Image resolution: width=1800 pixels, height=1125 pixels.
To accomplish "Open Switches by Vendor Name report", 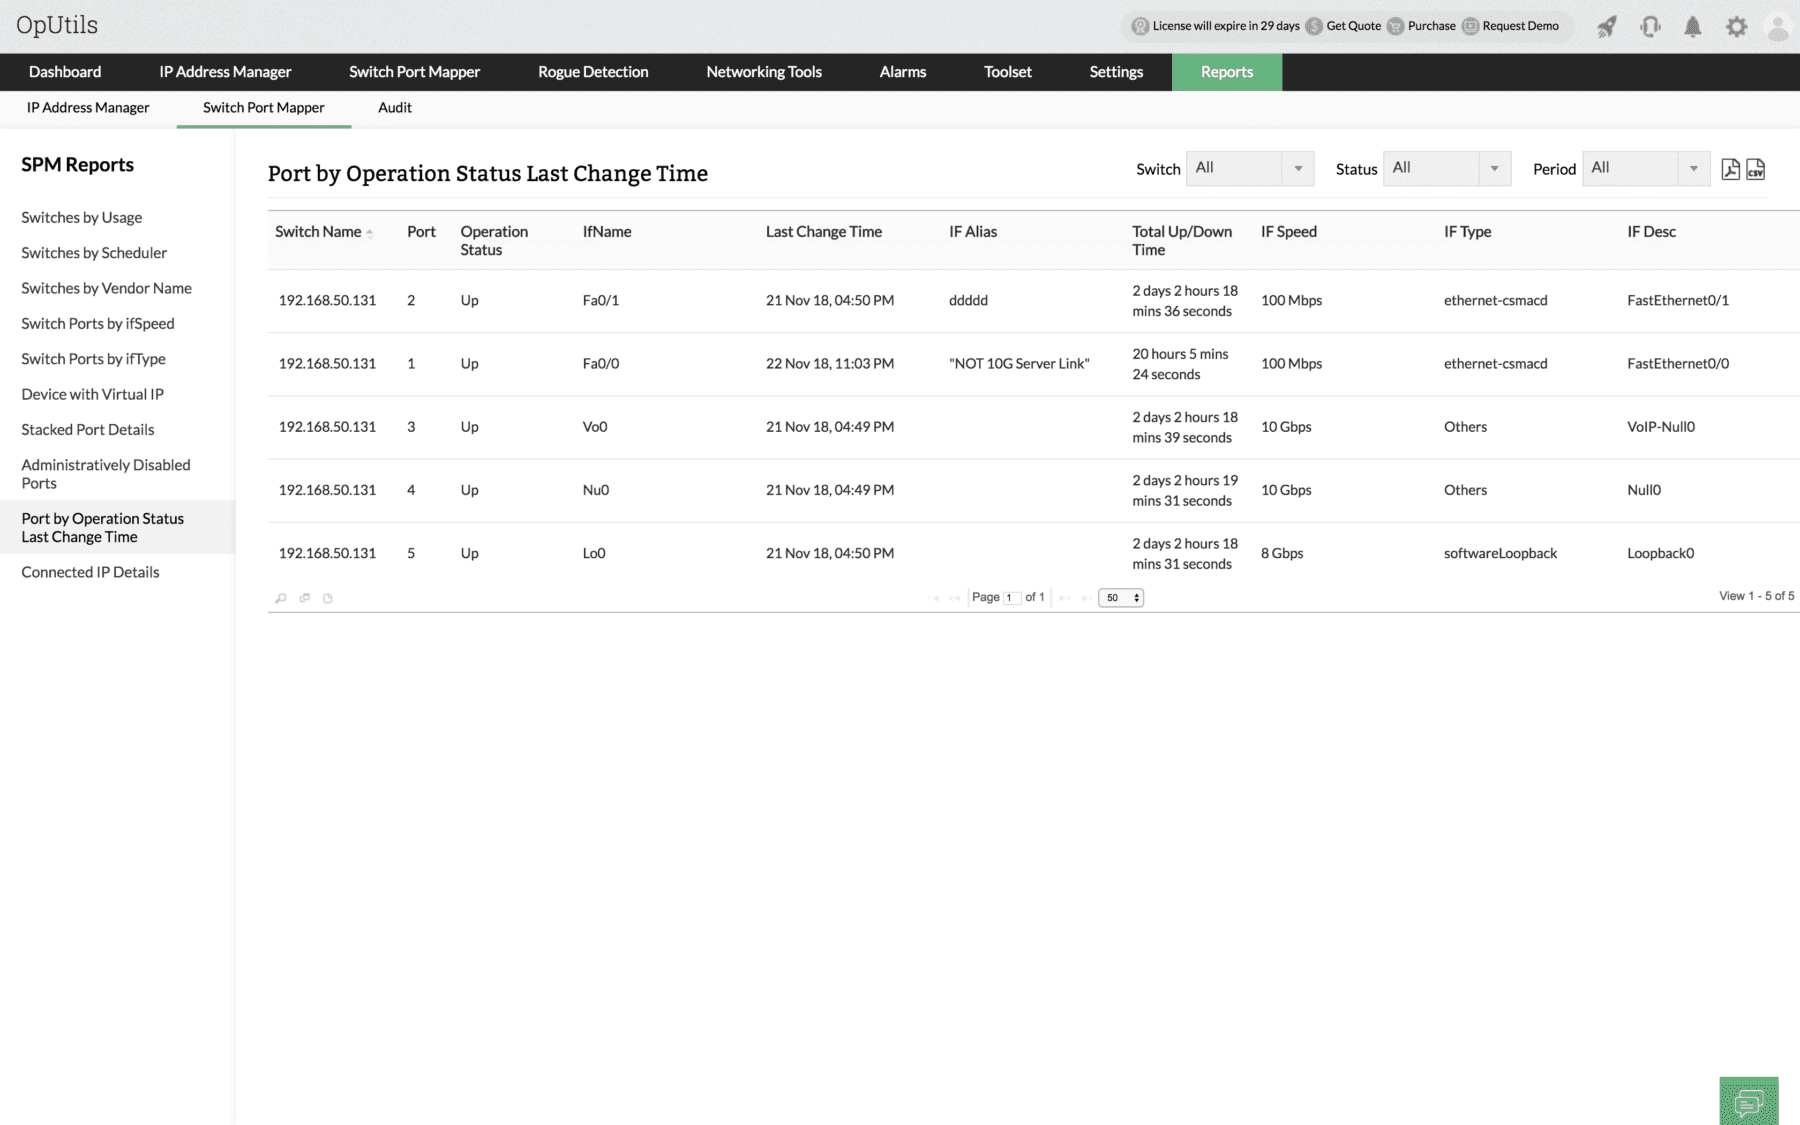I will [x=106, y=288].
